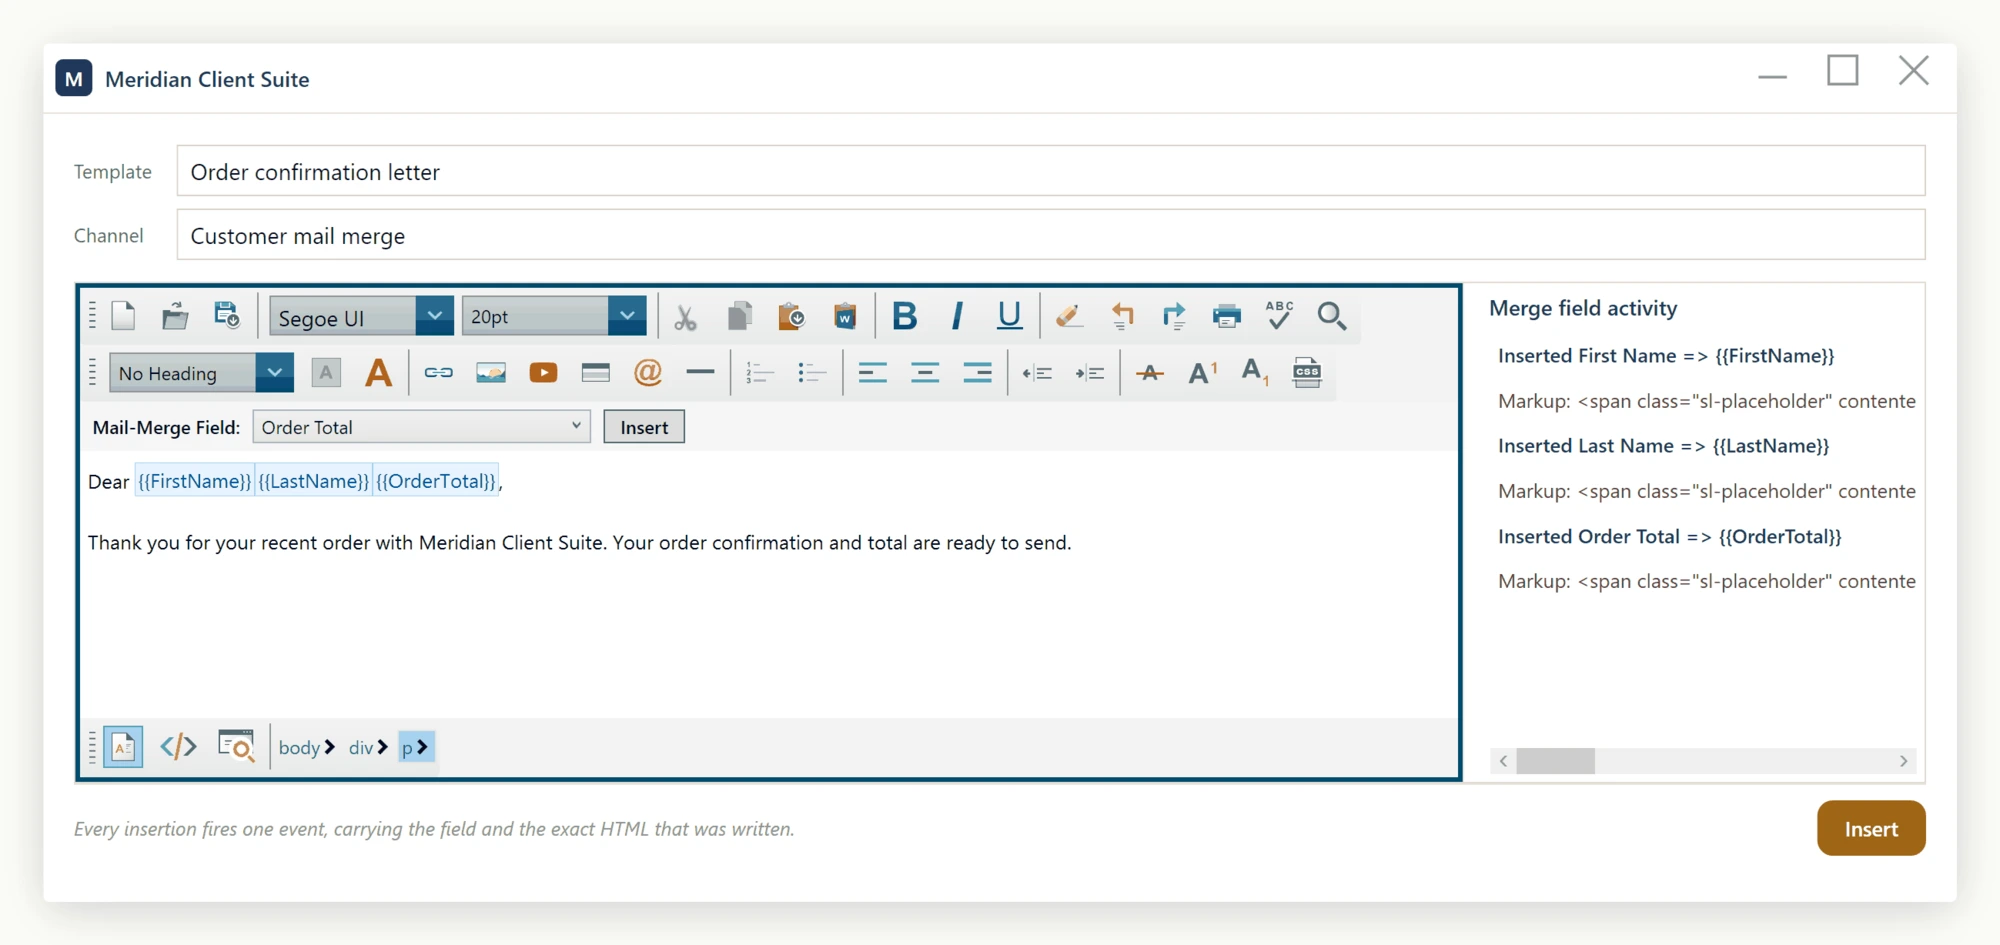Paste from Word icon
The width and height of the screenshot is (2000, 945).
point(845,317)
